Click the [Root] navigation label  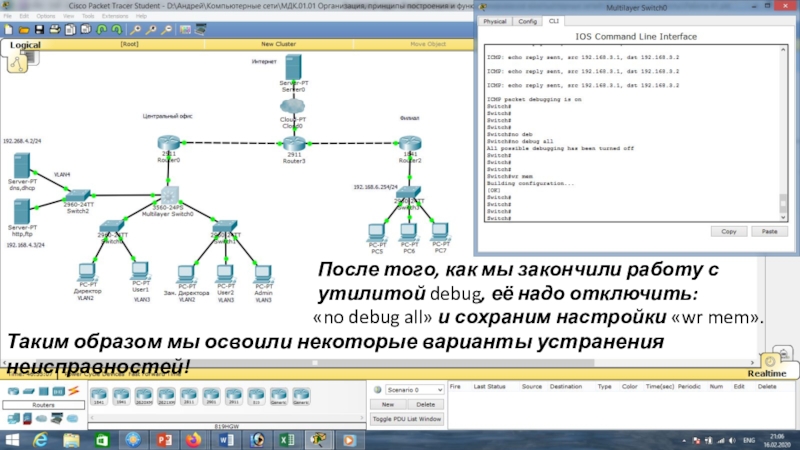pyautogui.click(x=129, y=44)
